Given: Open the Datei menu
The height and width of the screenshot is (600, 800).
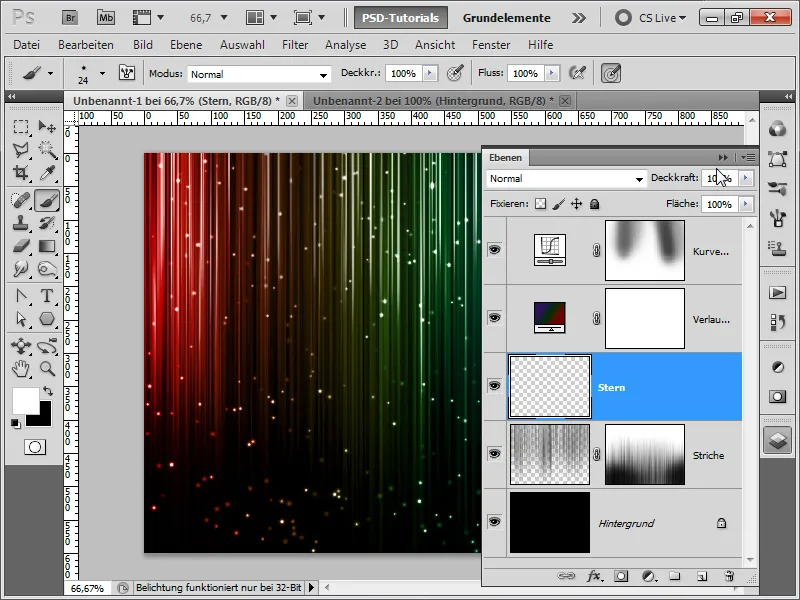Looking at the screenshot, I should [27, 45].
